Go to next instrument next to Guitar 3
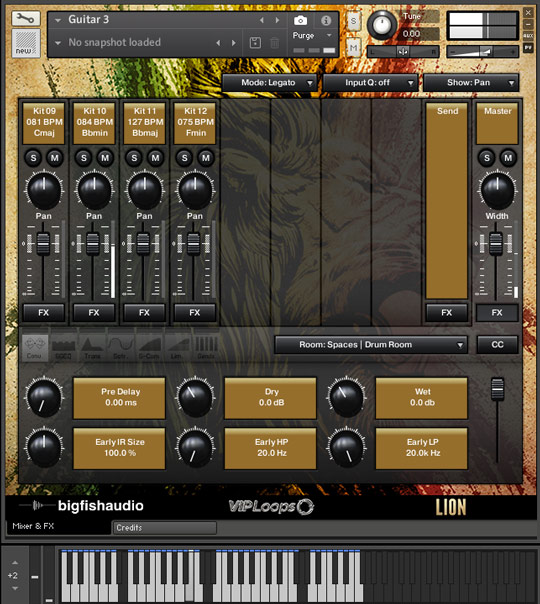This screenshot has width=540, height=604. click(x=277, y=20)
